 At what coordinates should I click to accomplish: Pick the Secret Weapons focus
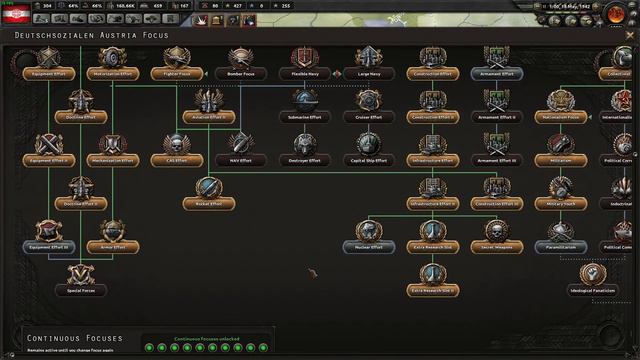point(497,247)
